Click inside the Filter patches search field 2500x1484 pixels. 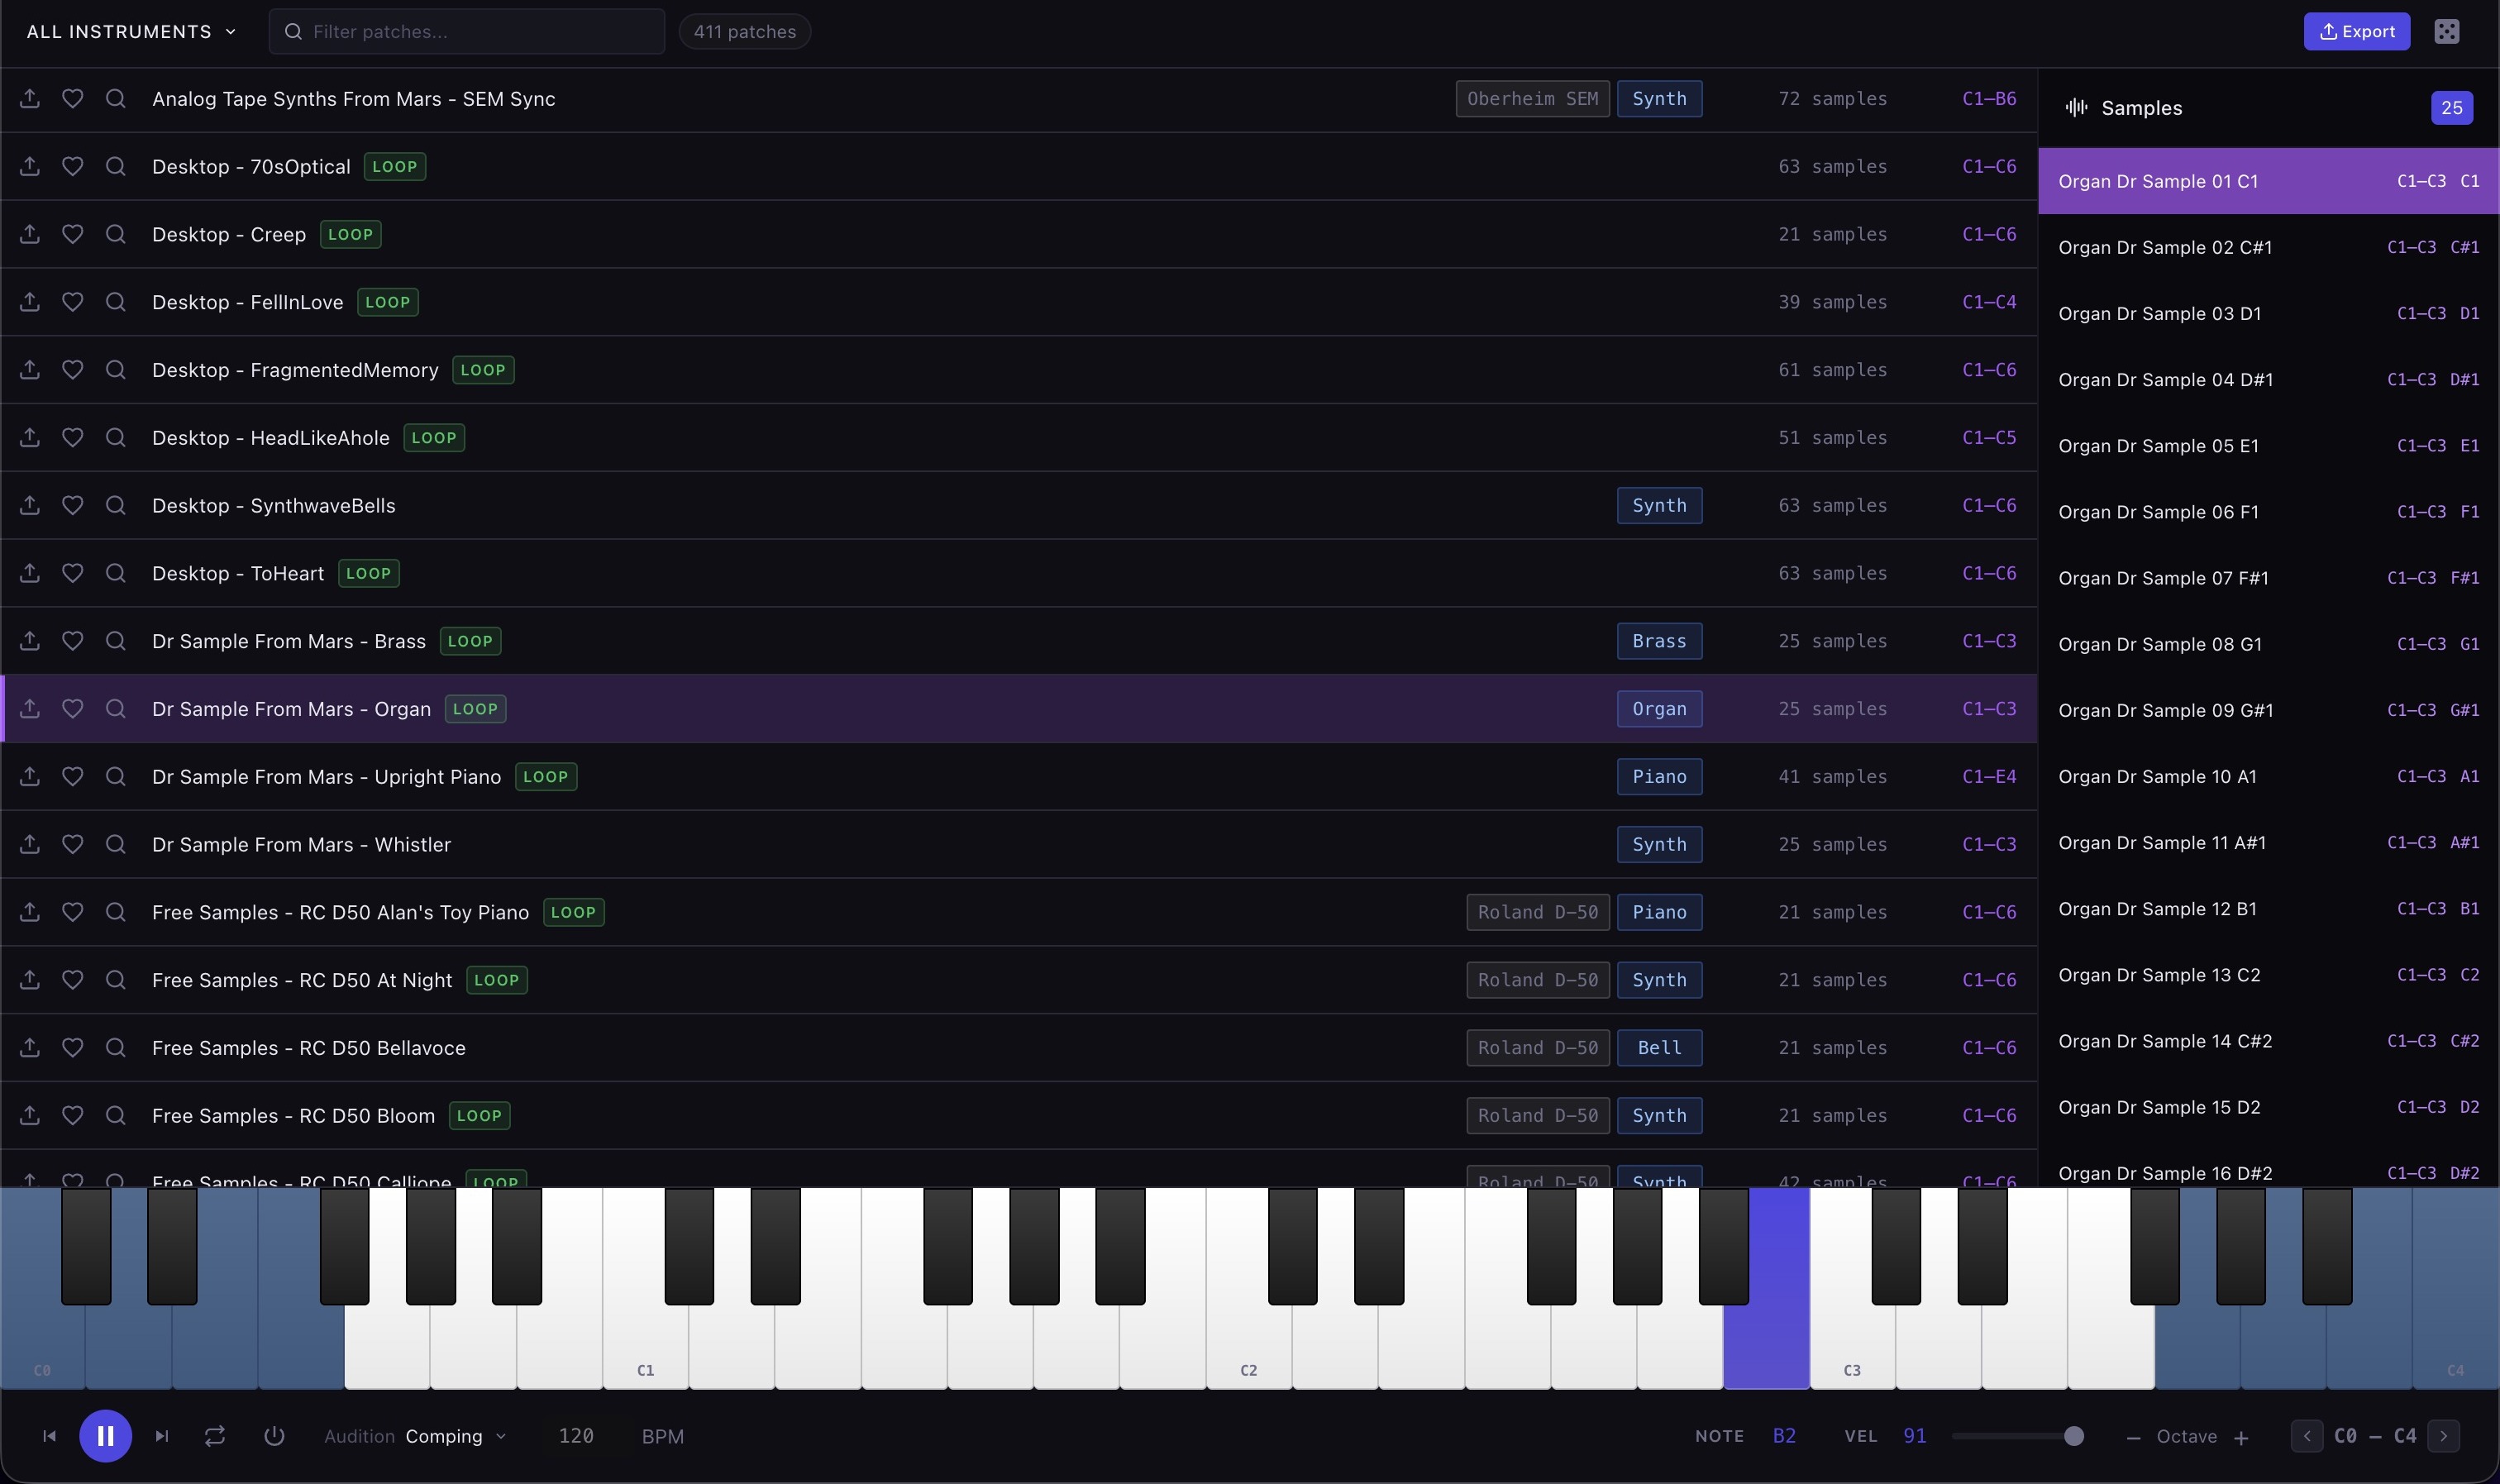point(466,31)
